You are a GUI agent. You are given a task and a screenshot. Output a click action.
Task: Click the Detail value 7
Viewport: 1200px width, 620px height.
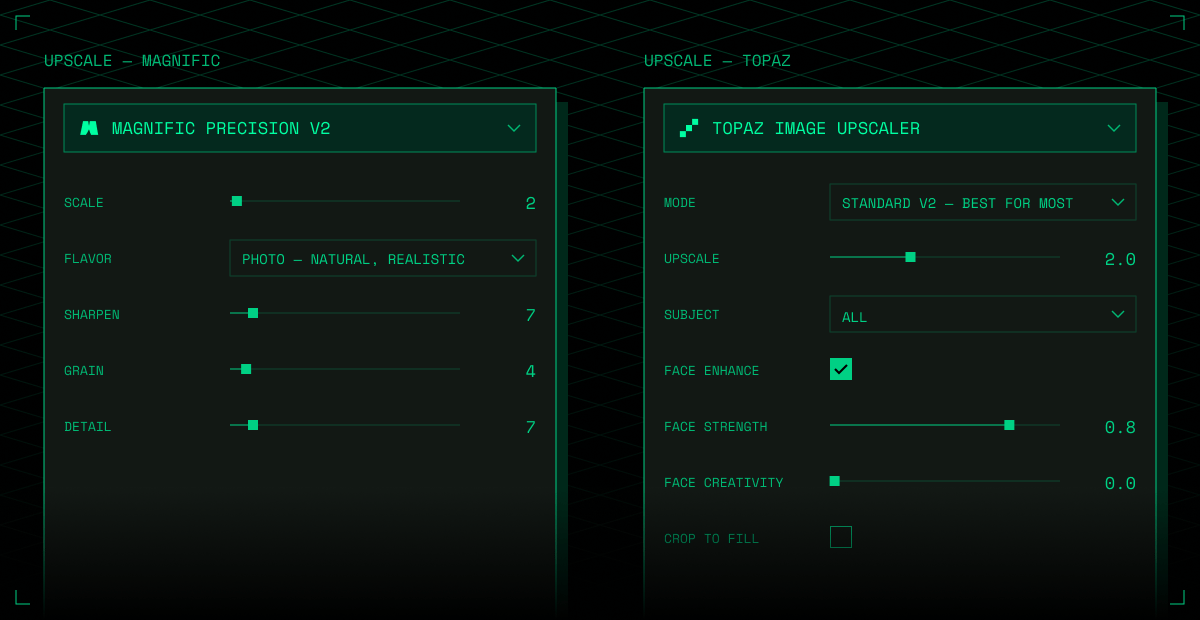tap(531, 428)
